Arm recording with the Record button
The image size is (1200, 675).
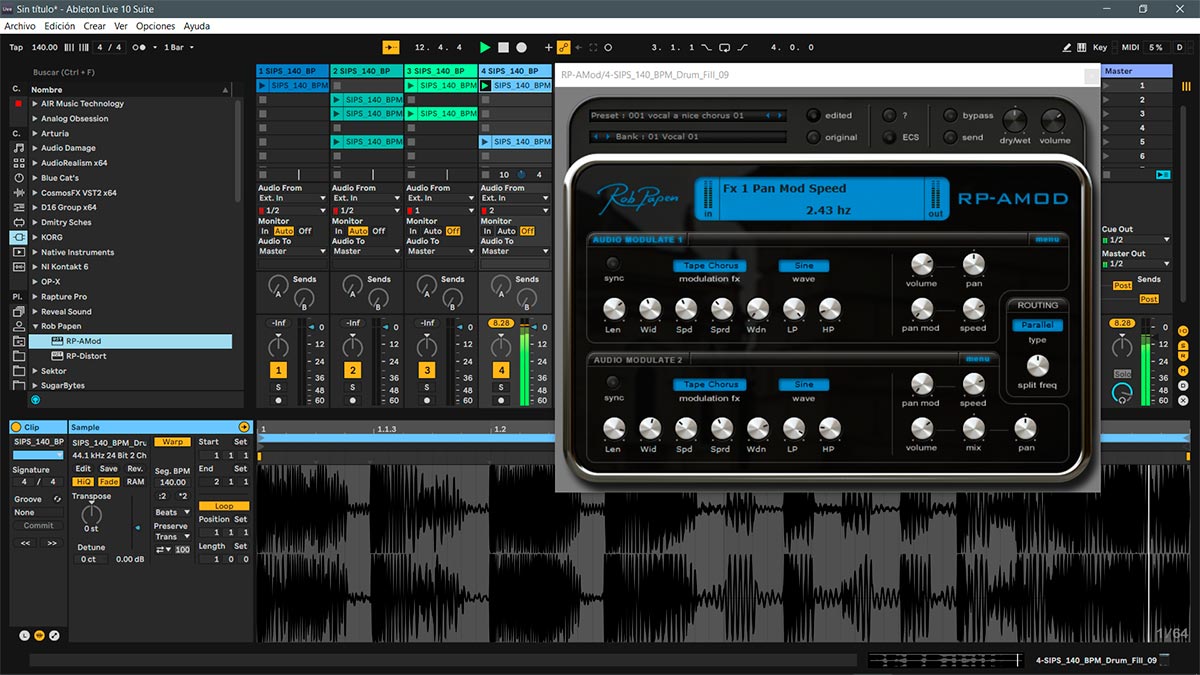click(x=521, y=47)
